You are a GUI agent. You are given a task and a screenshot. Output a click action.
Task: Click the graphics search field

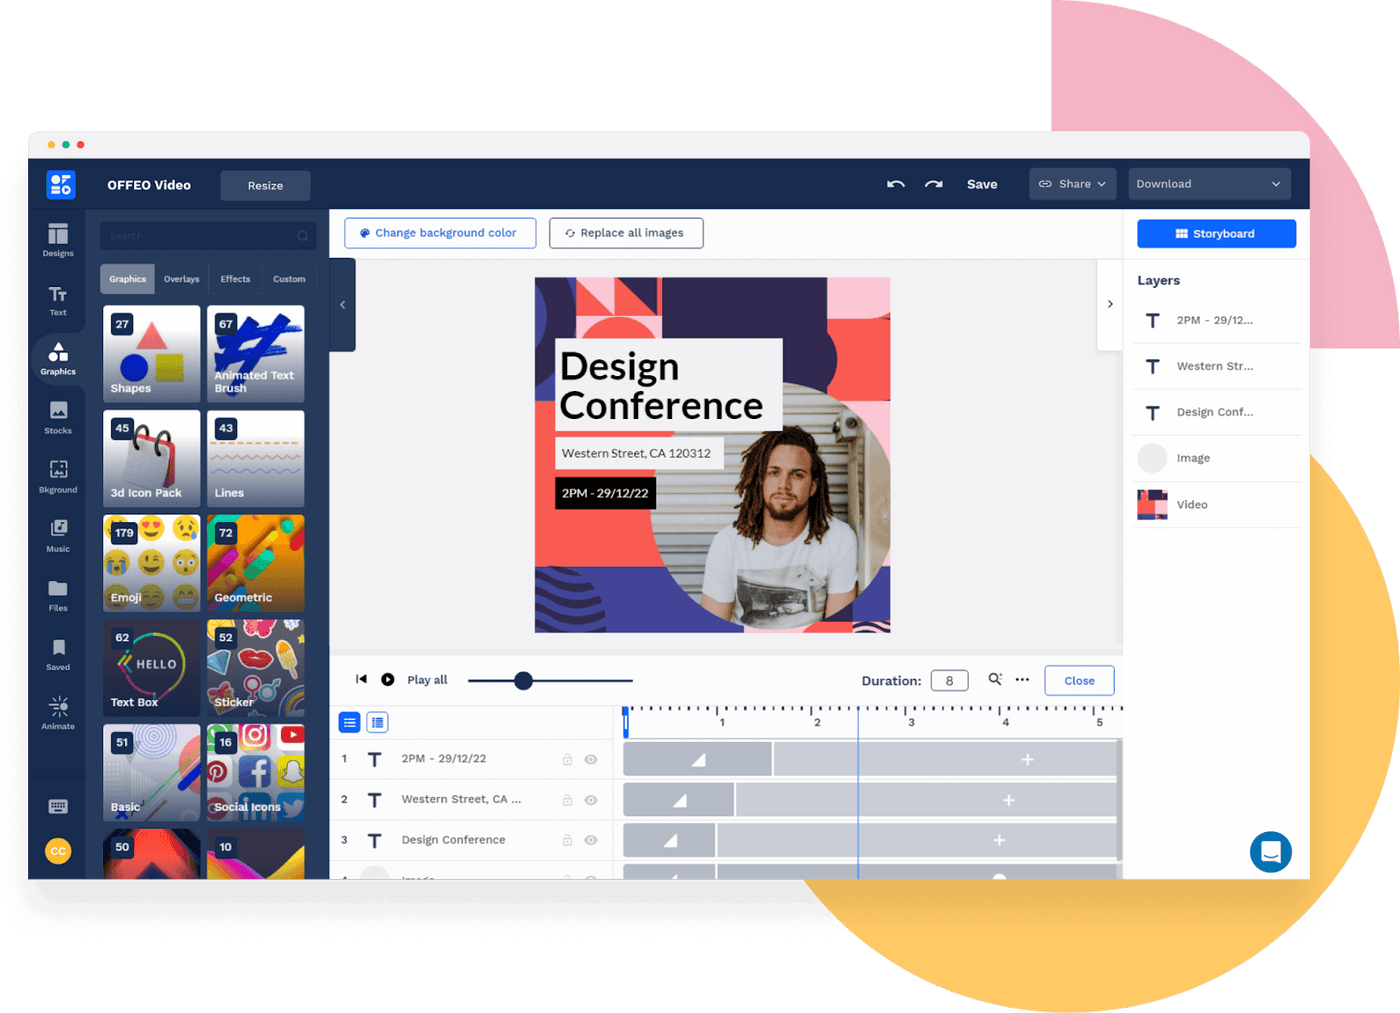point(208,236)
